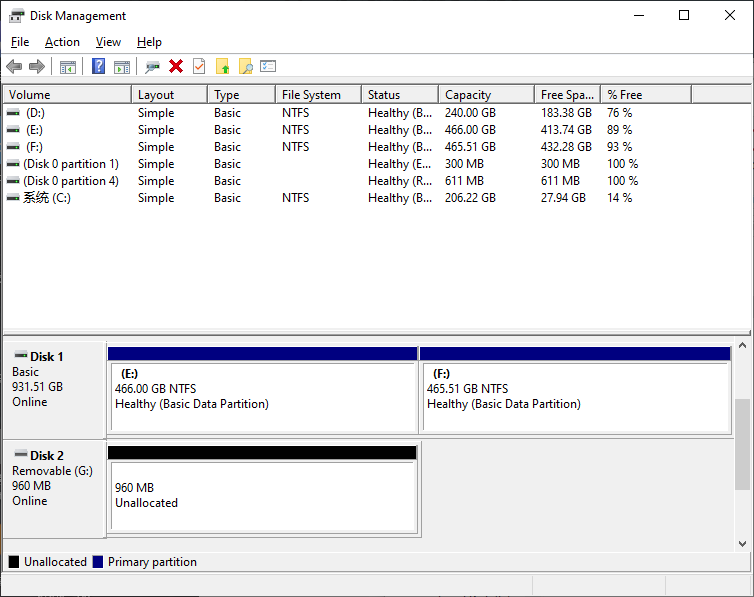Toggle the show/hide console tree icon
Viewport: 754px width, 597px height.
coord(68,67)
